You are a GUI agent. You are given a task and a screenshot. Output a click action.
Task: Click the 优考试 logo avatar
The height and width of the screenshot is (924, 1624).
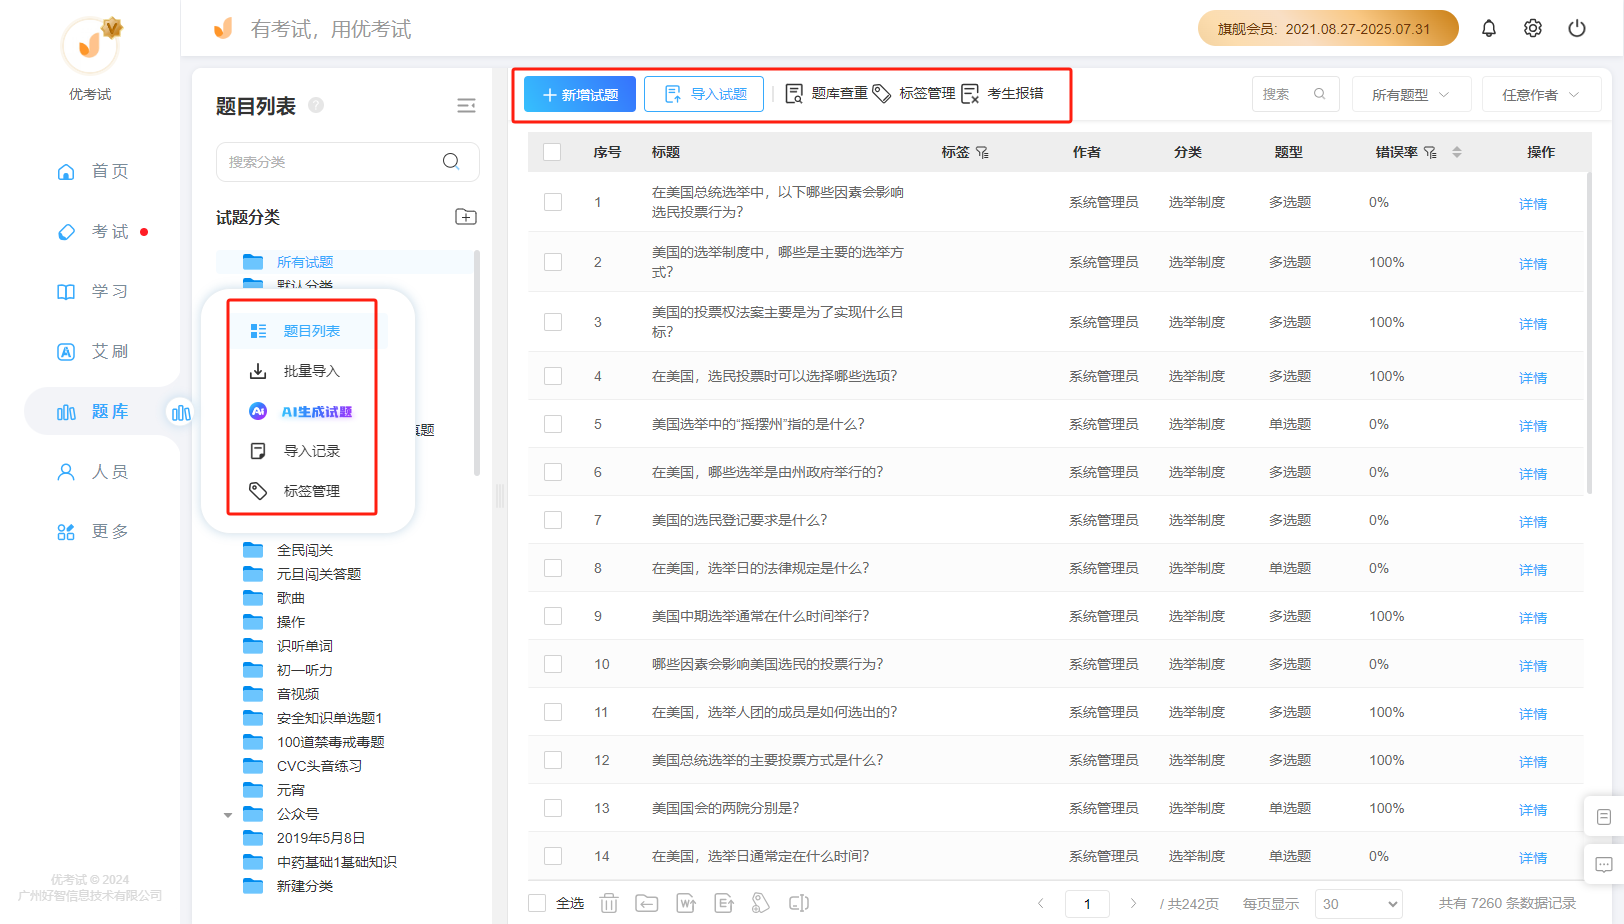click(90, 45)
